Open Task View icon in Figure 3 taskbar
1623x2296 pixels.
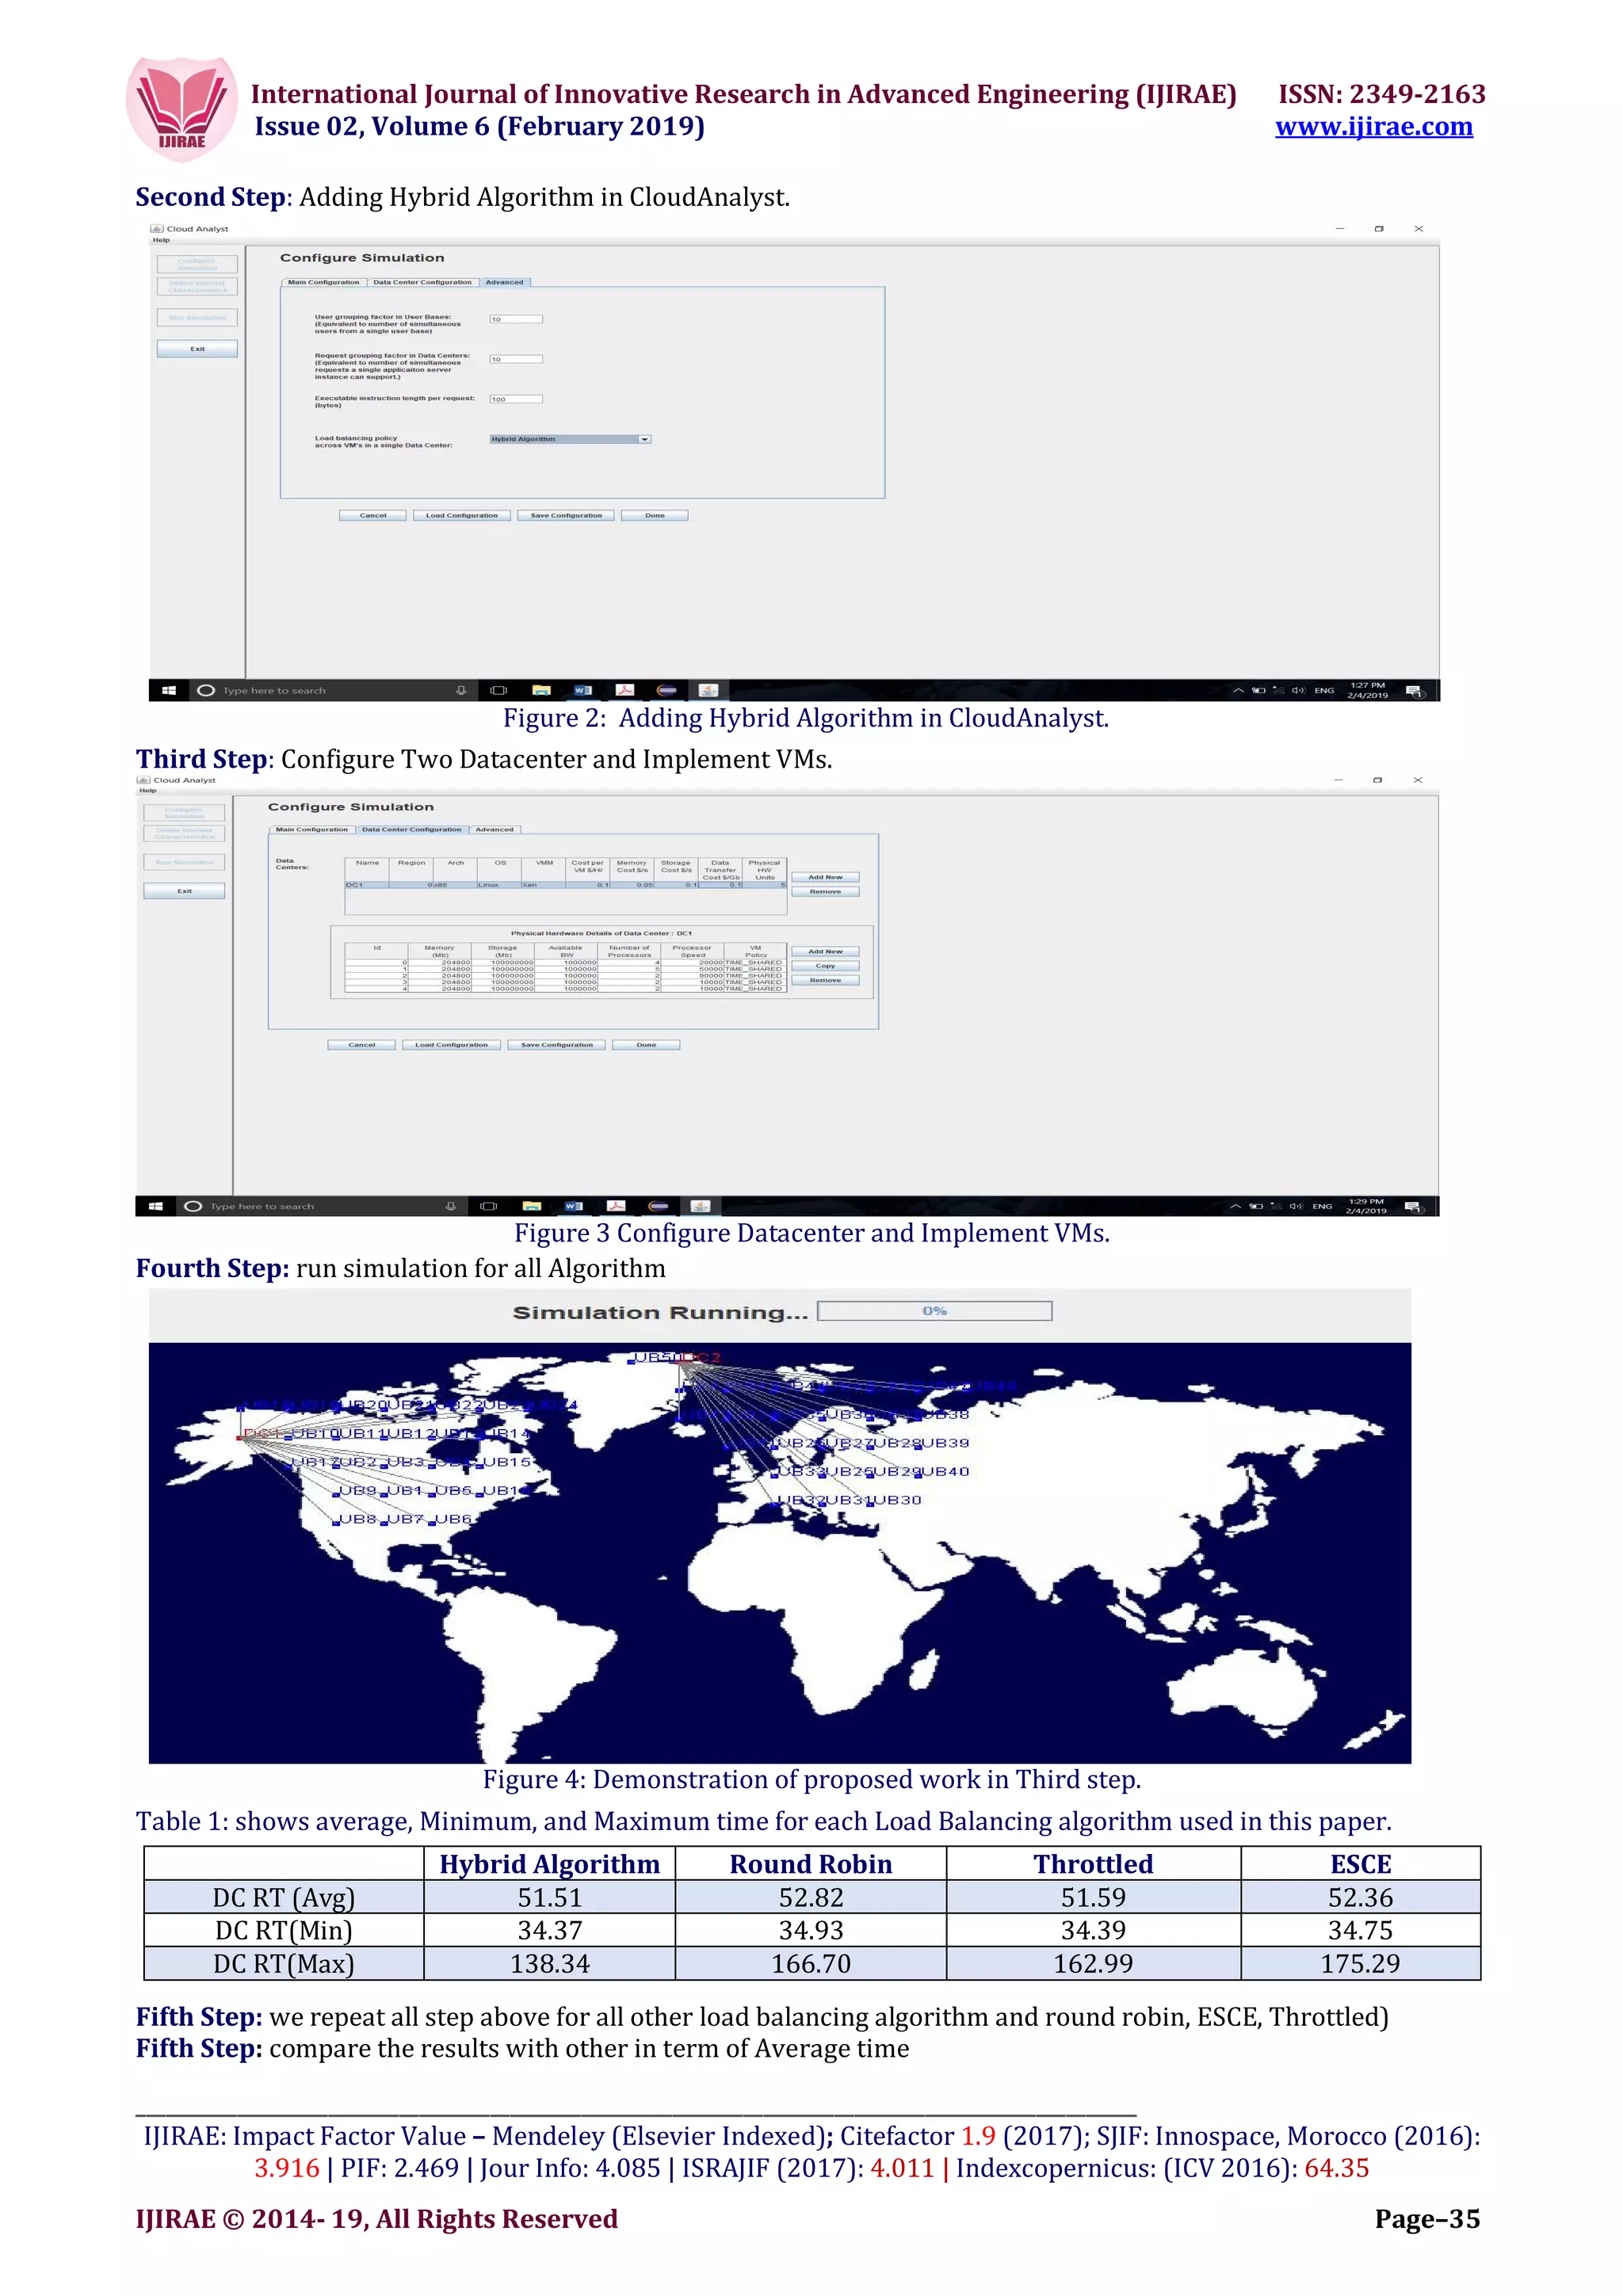[488, 1206]
